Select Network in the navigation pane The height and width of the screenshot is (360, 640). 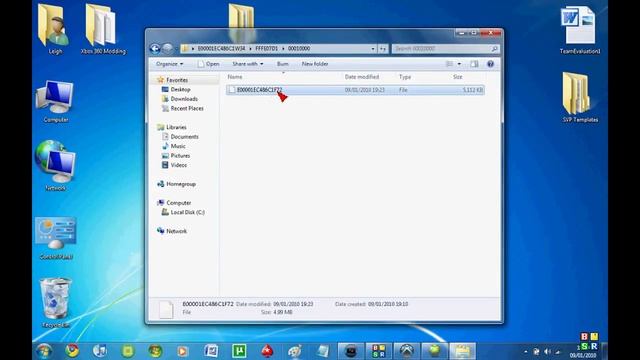[x=176, y=231]
